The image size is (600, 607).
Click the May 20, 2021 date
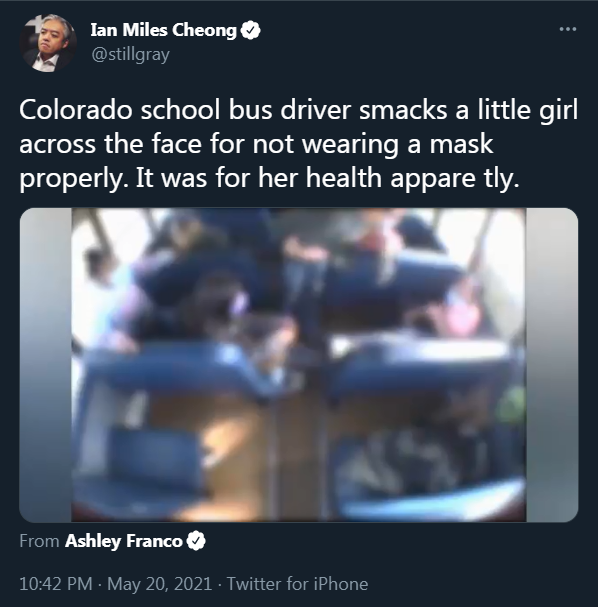pyautogui.click(x=159, y=583)
